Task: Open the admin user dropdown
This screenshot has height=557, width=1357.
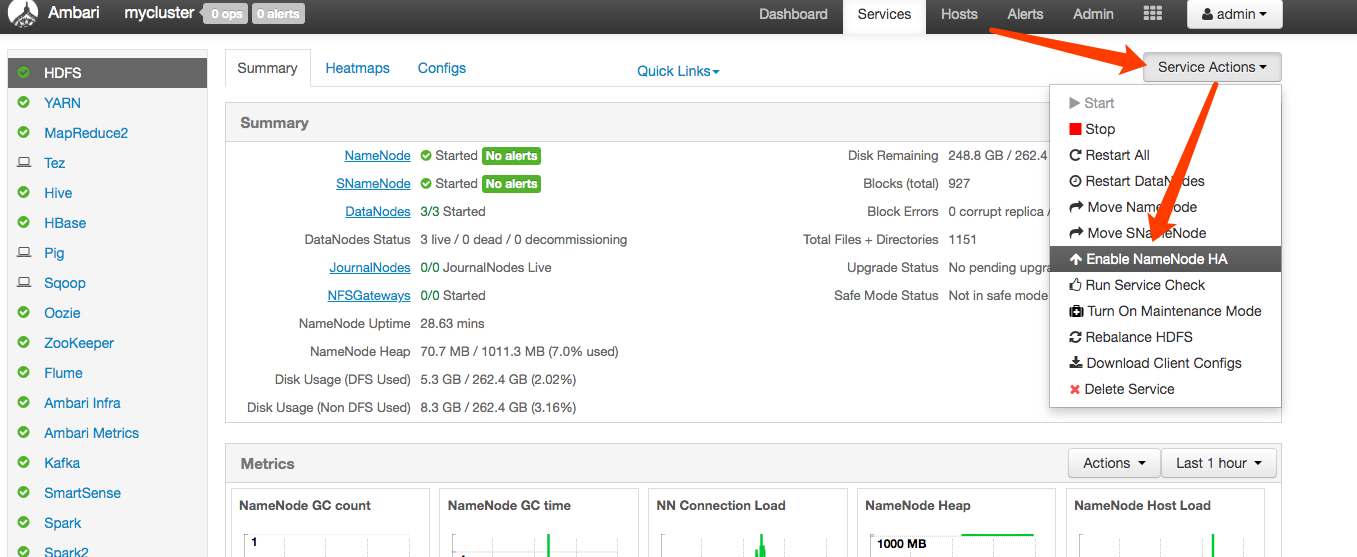Action: 1234,14
